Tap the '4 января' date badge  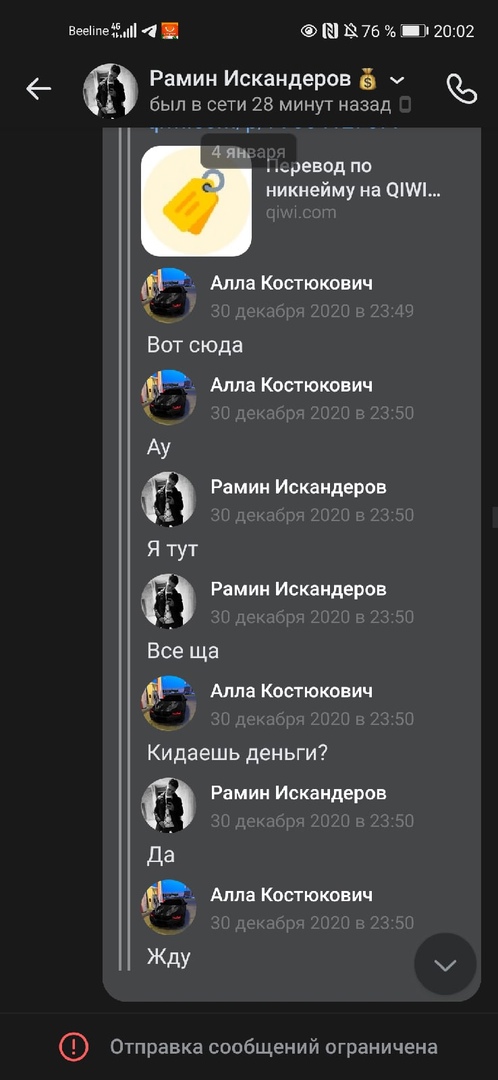pyautogui.click(x=249, y=152)
